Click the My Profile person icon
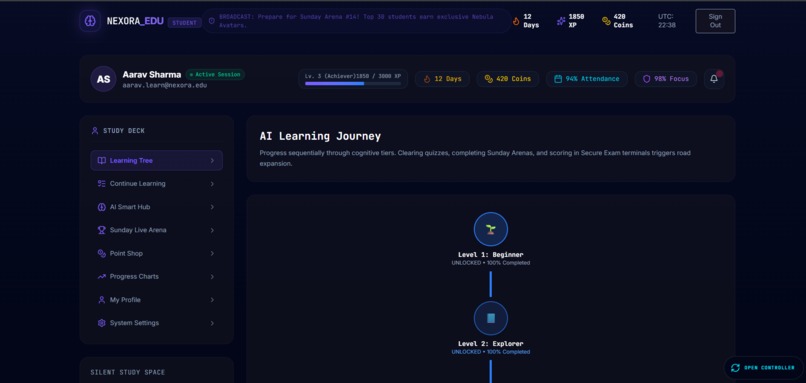Viewport: 806px width, 383px height. click(101, 300)
